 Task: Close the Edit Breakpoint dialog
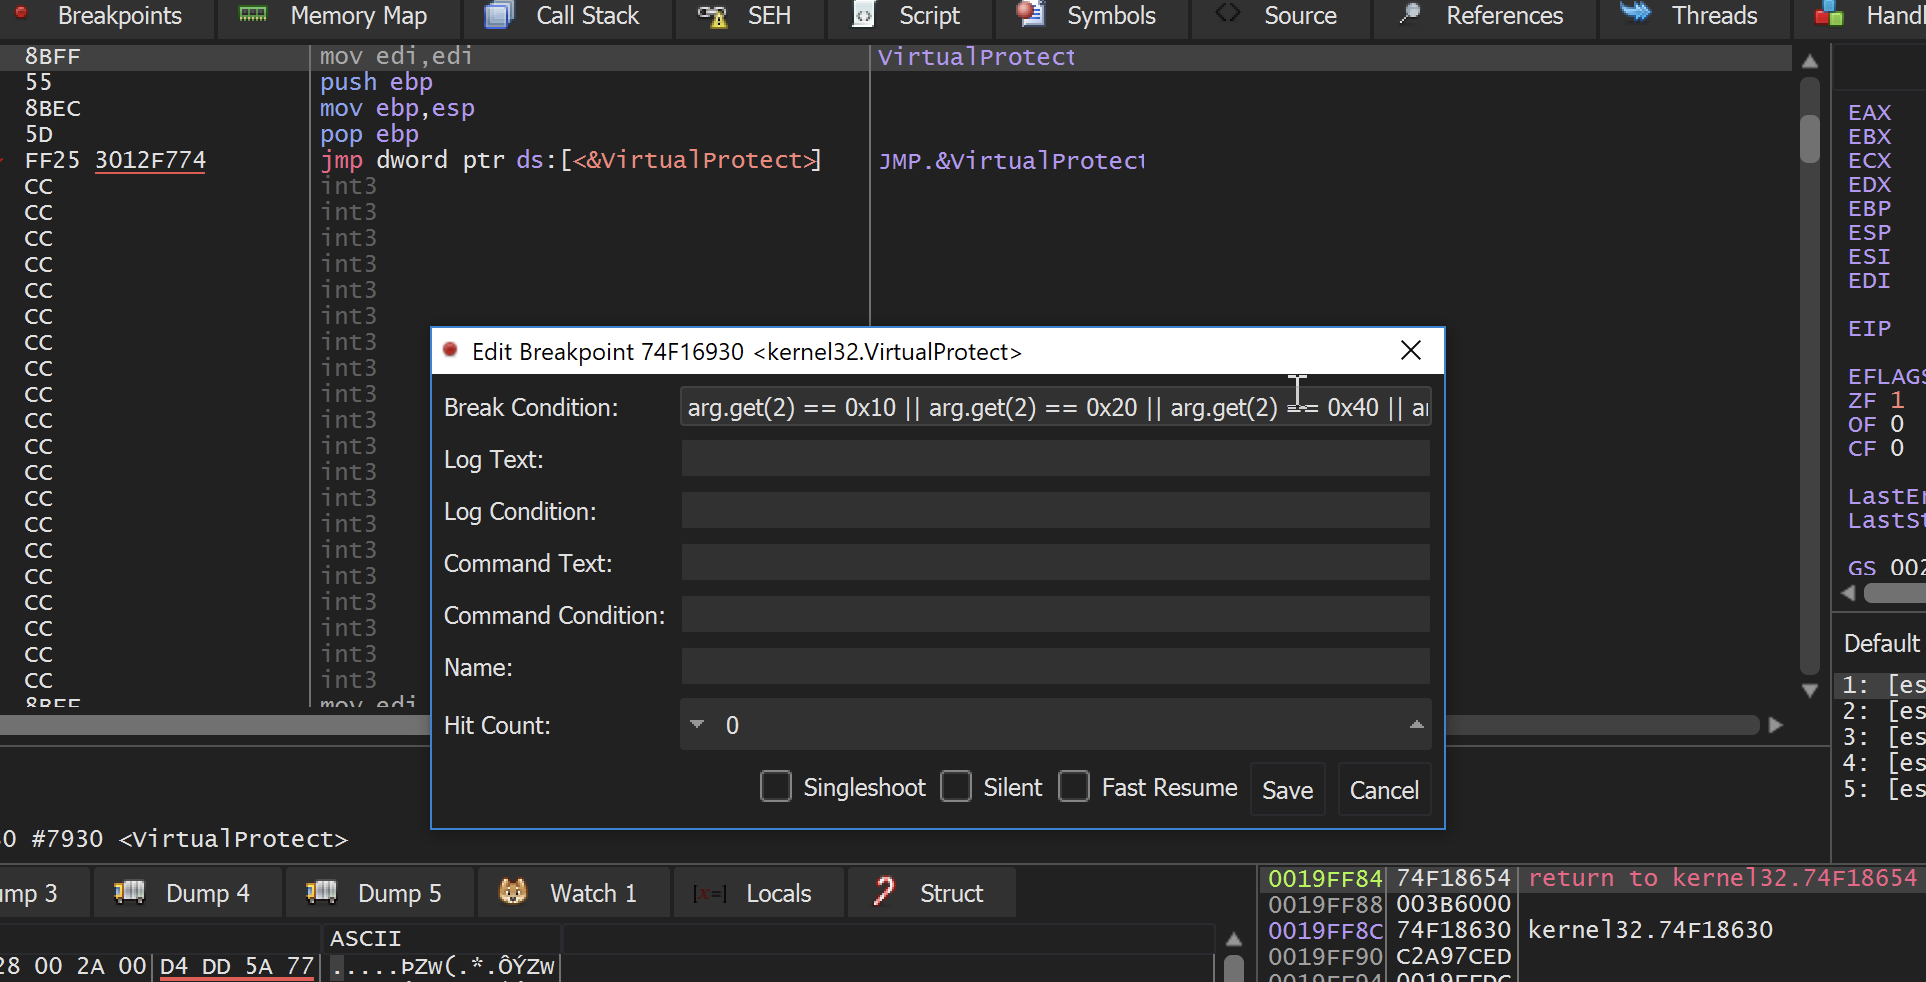tap(1411, 351)
